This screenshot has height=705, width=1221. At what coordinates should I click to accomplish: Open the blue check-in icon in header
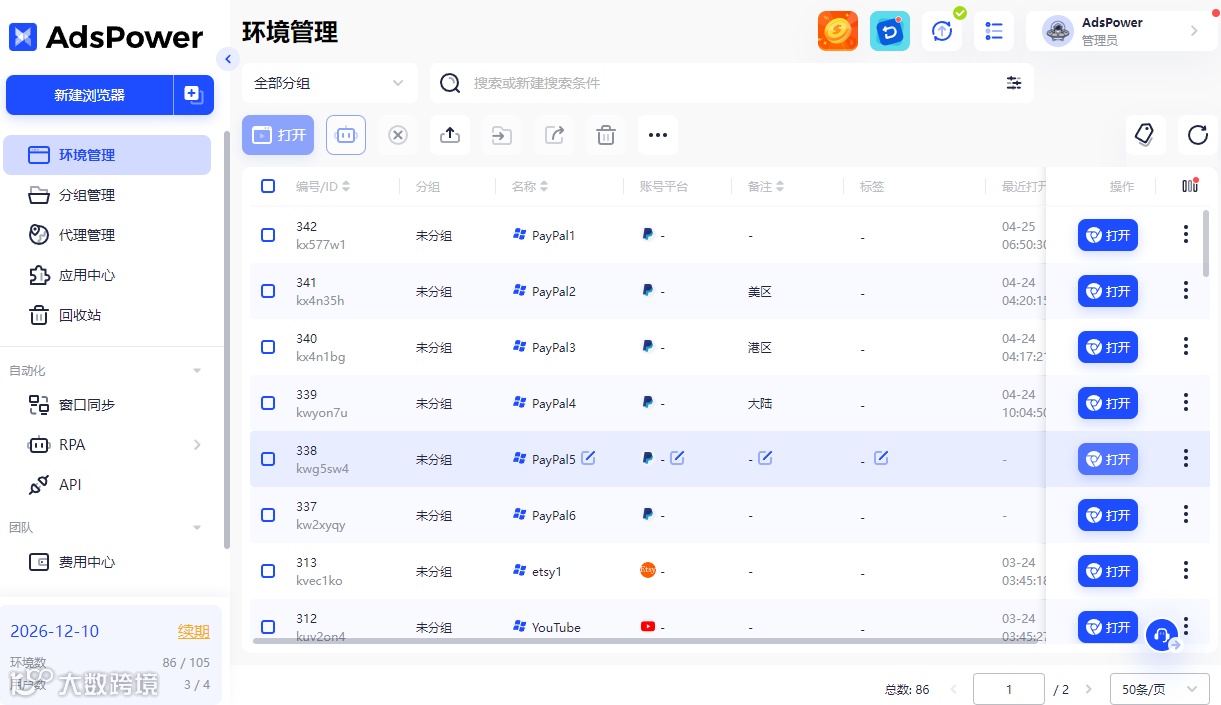(889, 31)
